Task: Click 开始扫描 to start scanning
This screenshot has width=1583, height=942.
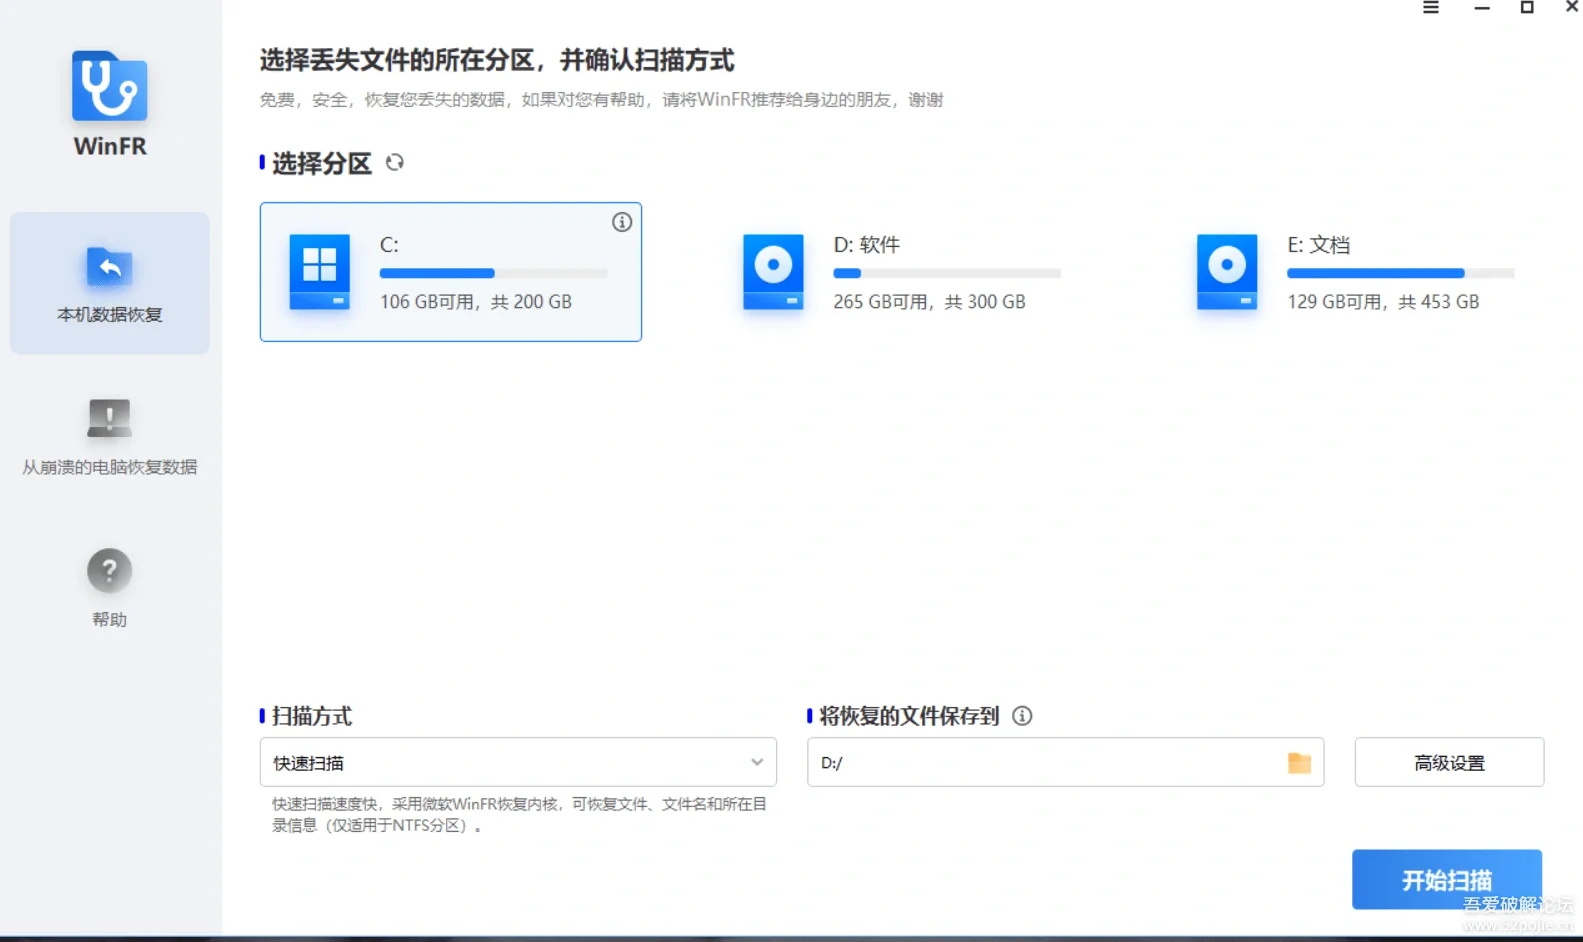Action: pyautogui.click(x=1447, y=880)
